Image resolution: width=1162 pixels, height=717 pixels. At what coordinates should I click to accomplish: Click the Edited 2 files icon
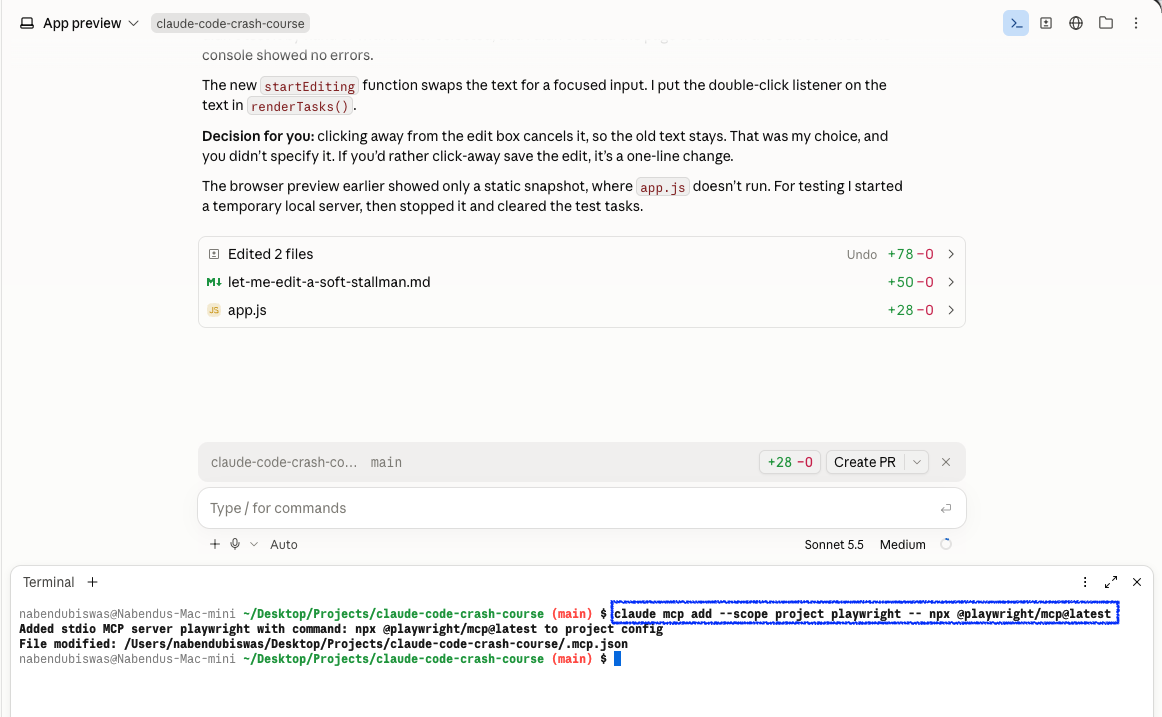213,254
